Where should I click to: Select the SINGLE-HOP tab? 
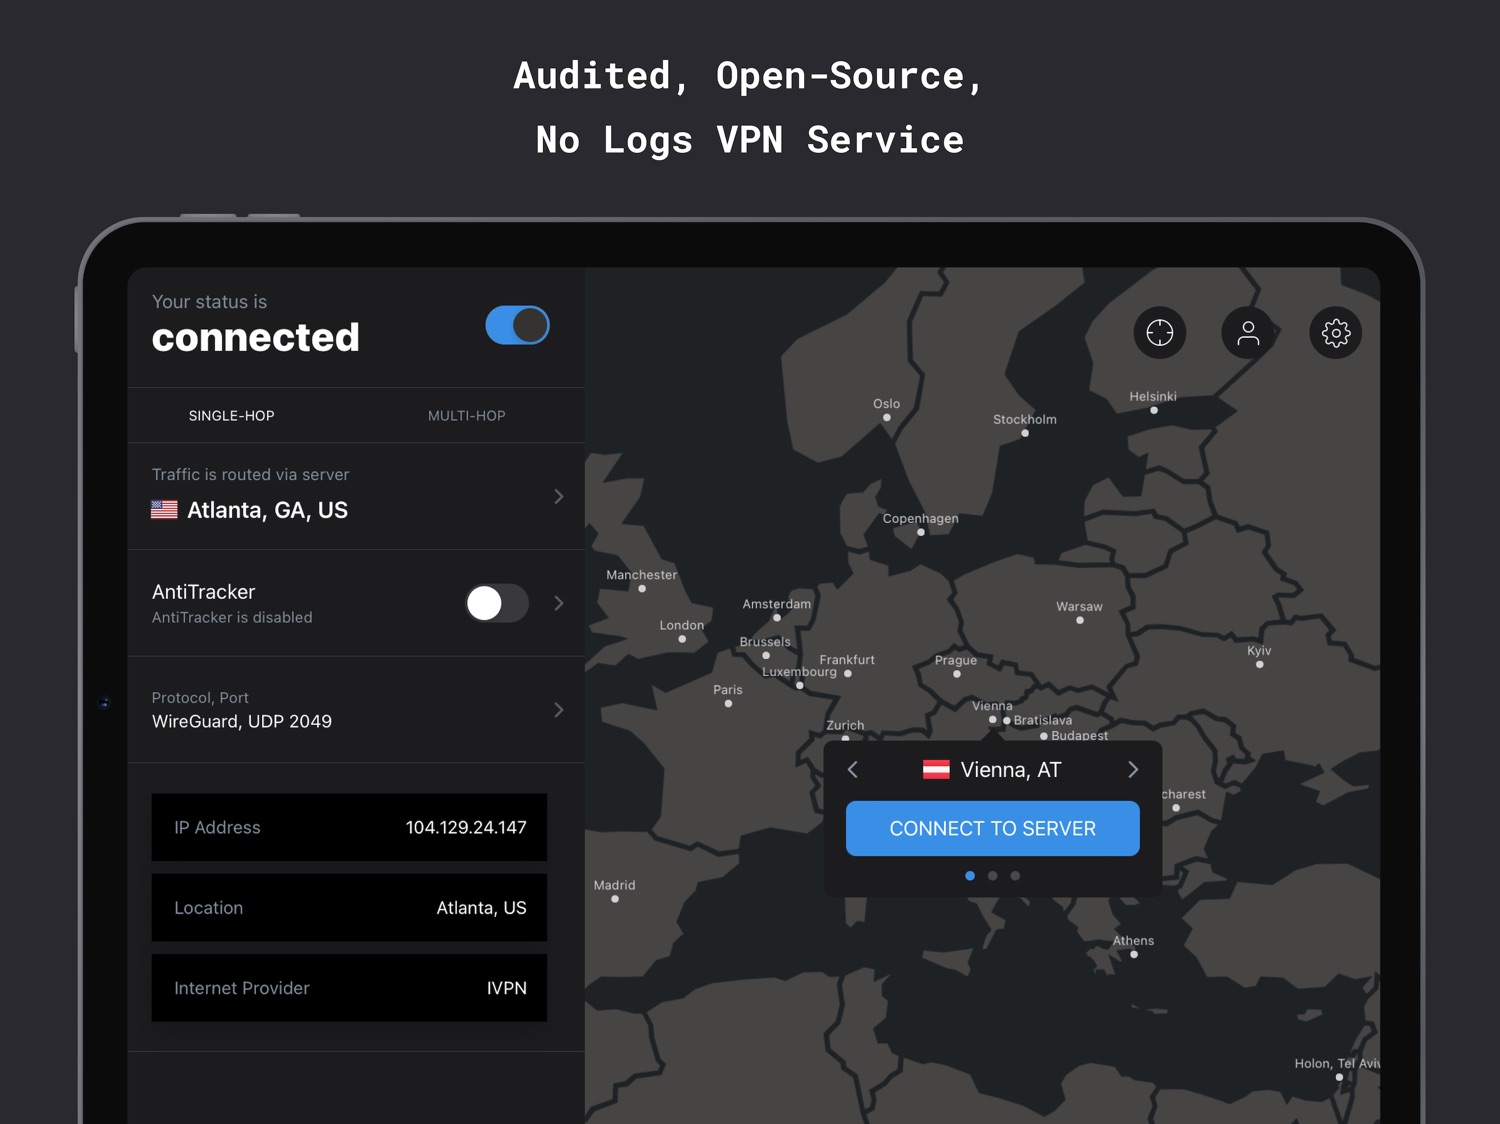coord(231,416)
